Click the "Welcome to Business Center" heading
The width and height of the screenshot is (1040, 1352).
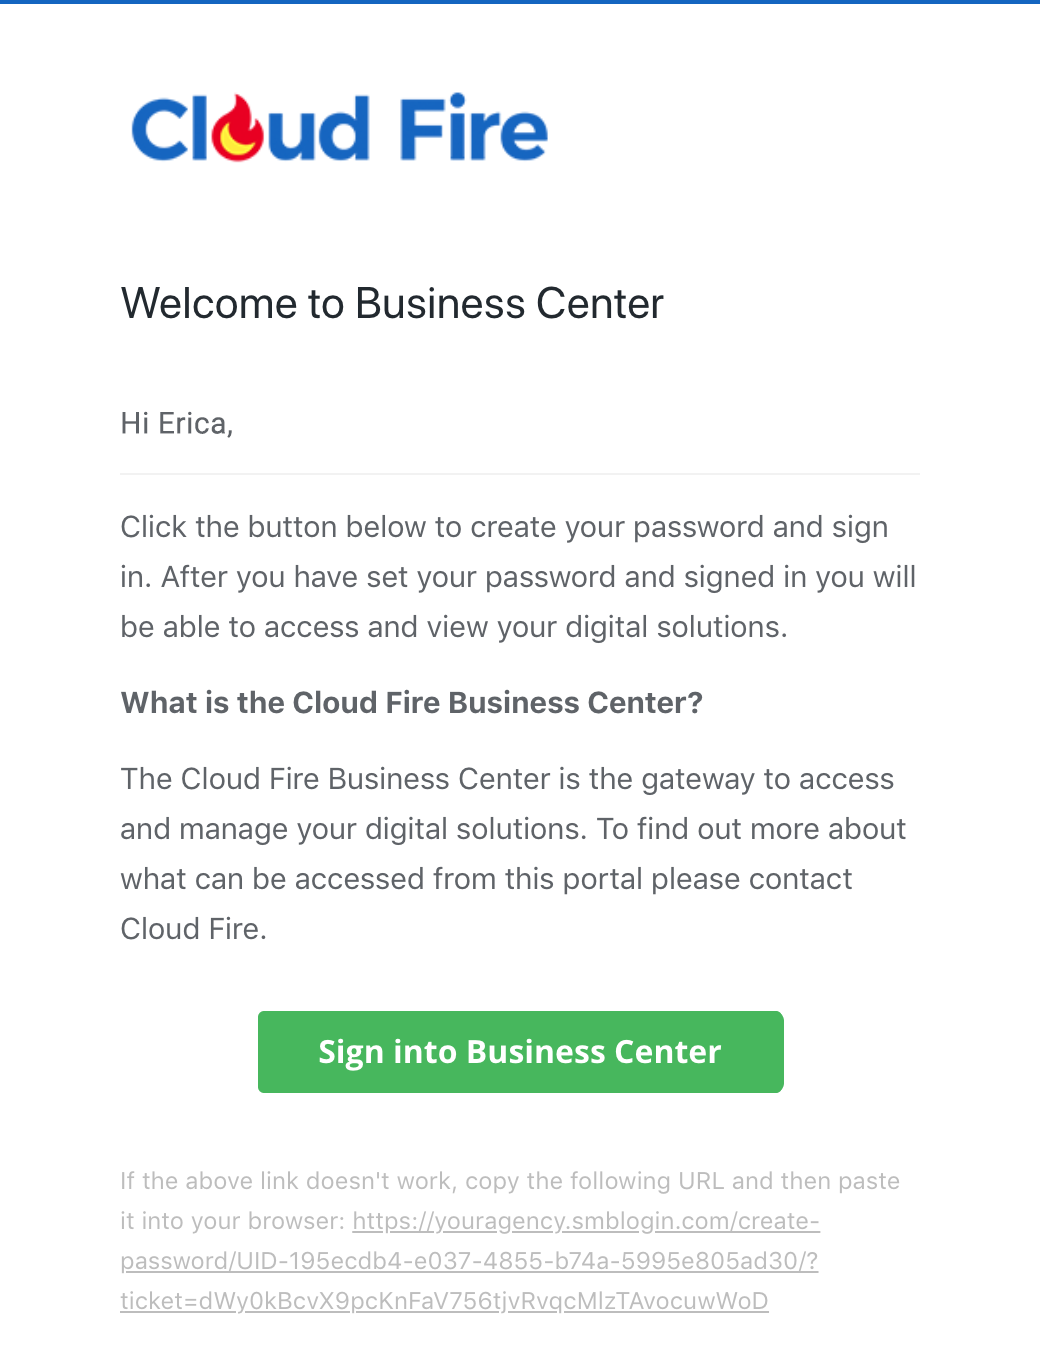pos(392,304)
